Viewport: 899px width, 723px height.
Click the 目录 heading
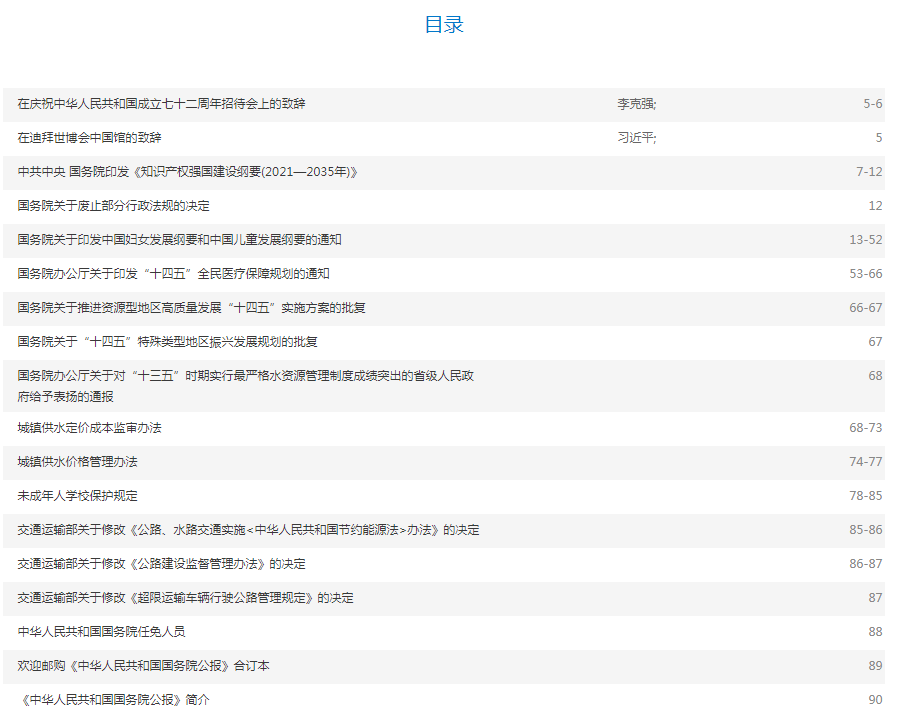(x=444, y=25)
